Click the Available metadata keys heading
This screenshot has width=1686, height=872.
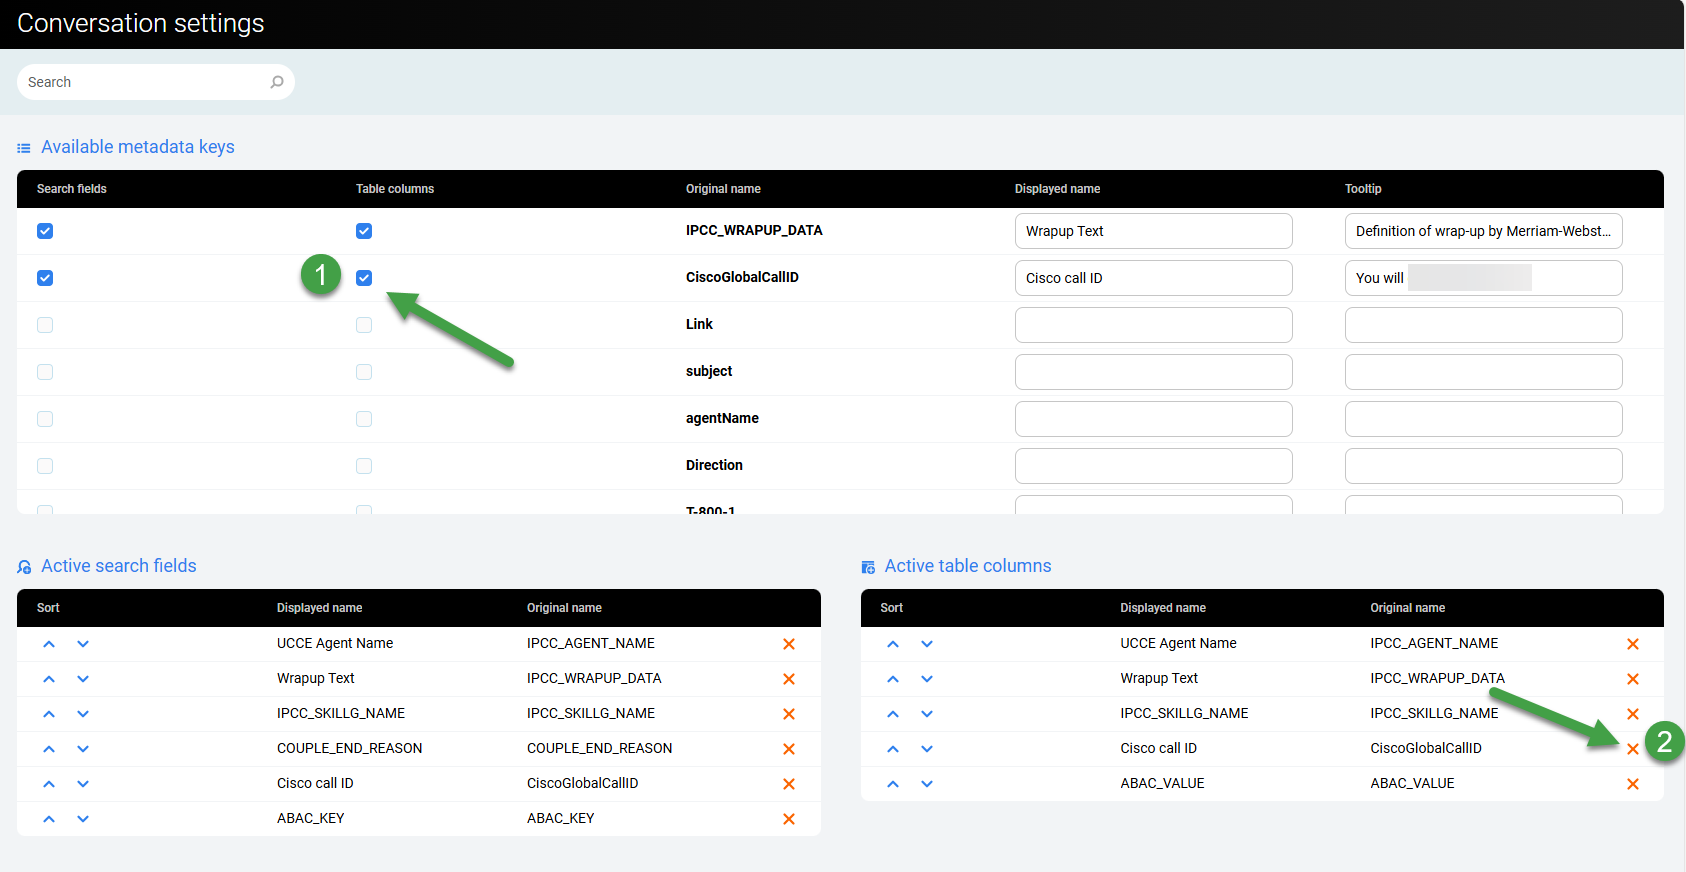(137, 147)
